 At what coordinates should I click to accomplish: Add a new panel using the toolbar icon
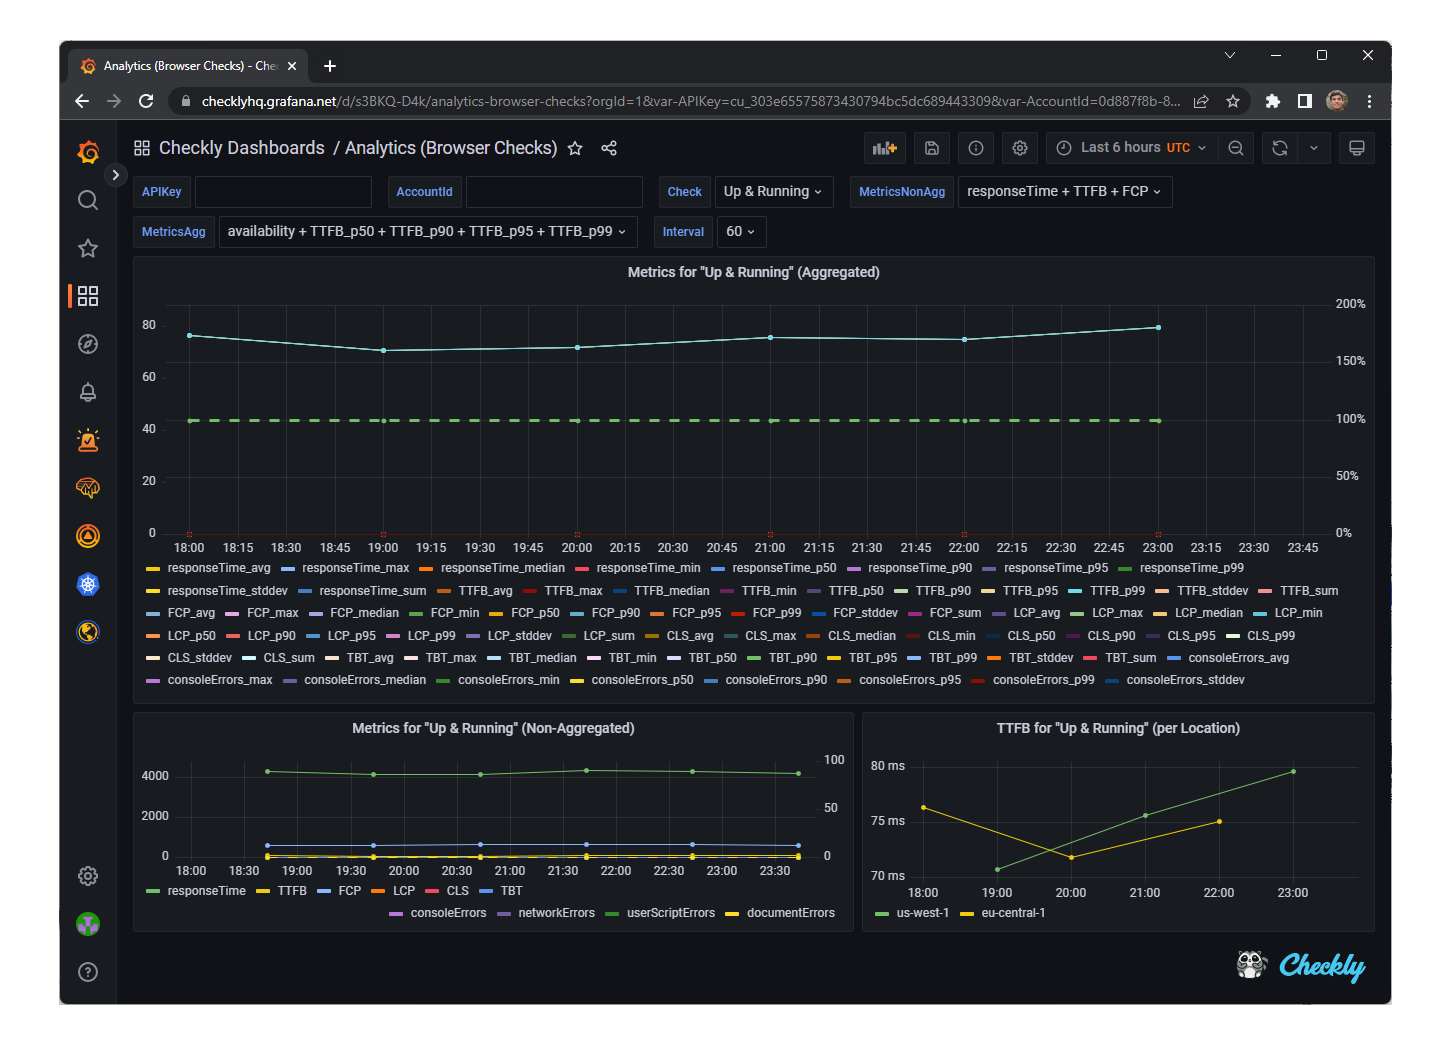884,147
